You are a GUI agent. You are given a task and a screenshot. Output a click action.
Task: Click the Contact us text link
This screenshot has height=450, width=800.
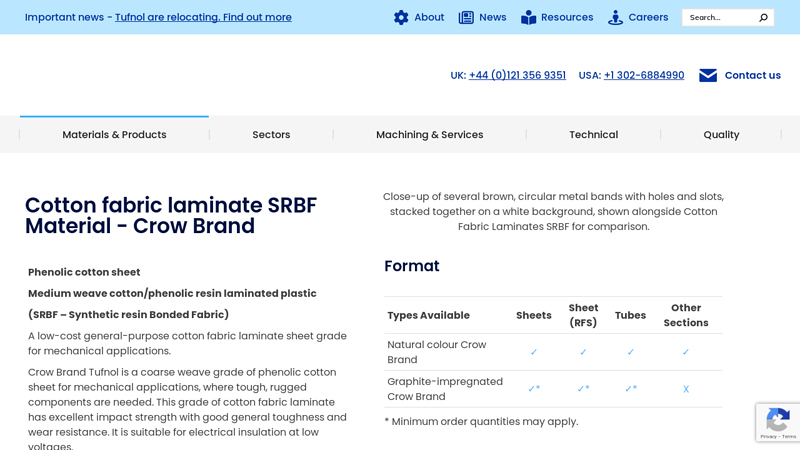coord(753,76)
